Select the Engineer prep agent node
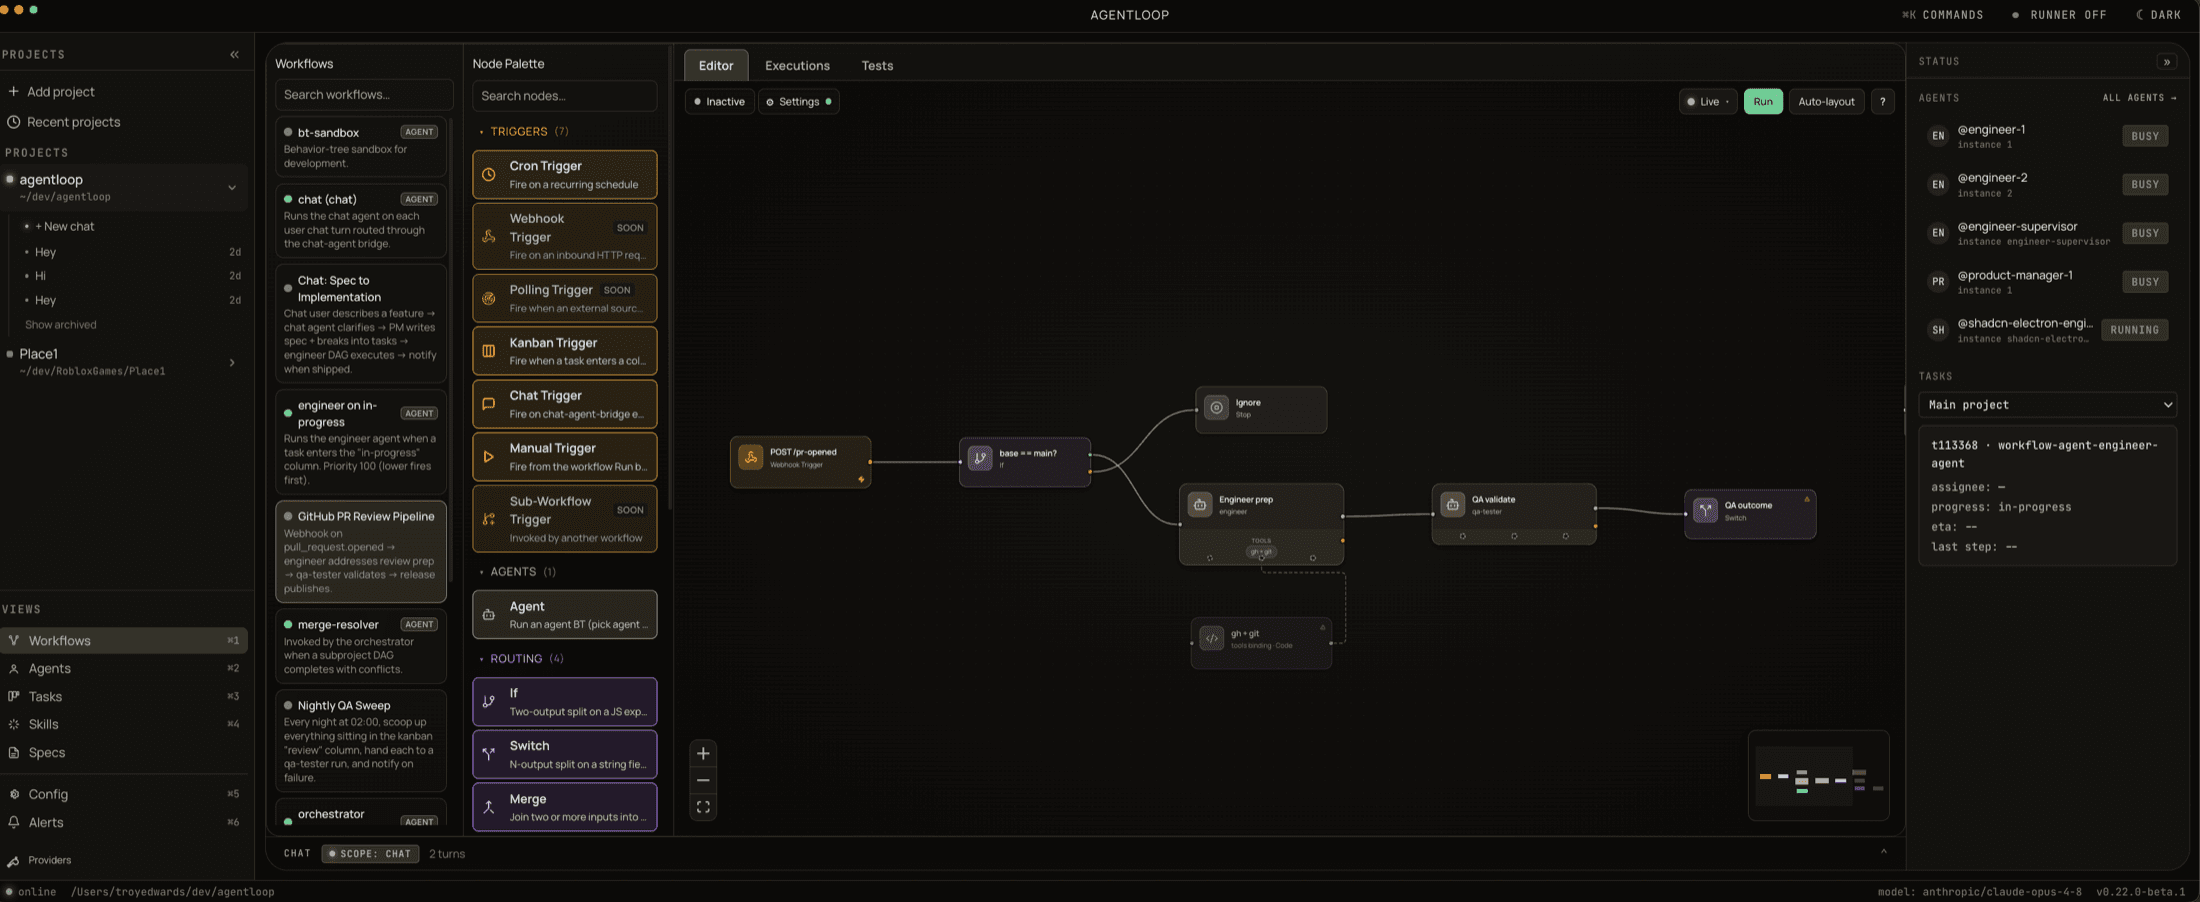Image resolution: width=2200 pixels, height=902 pixels. 1261,524
